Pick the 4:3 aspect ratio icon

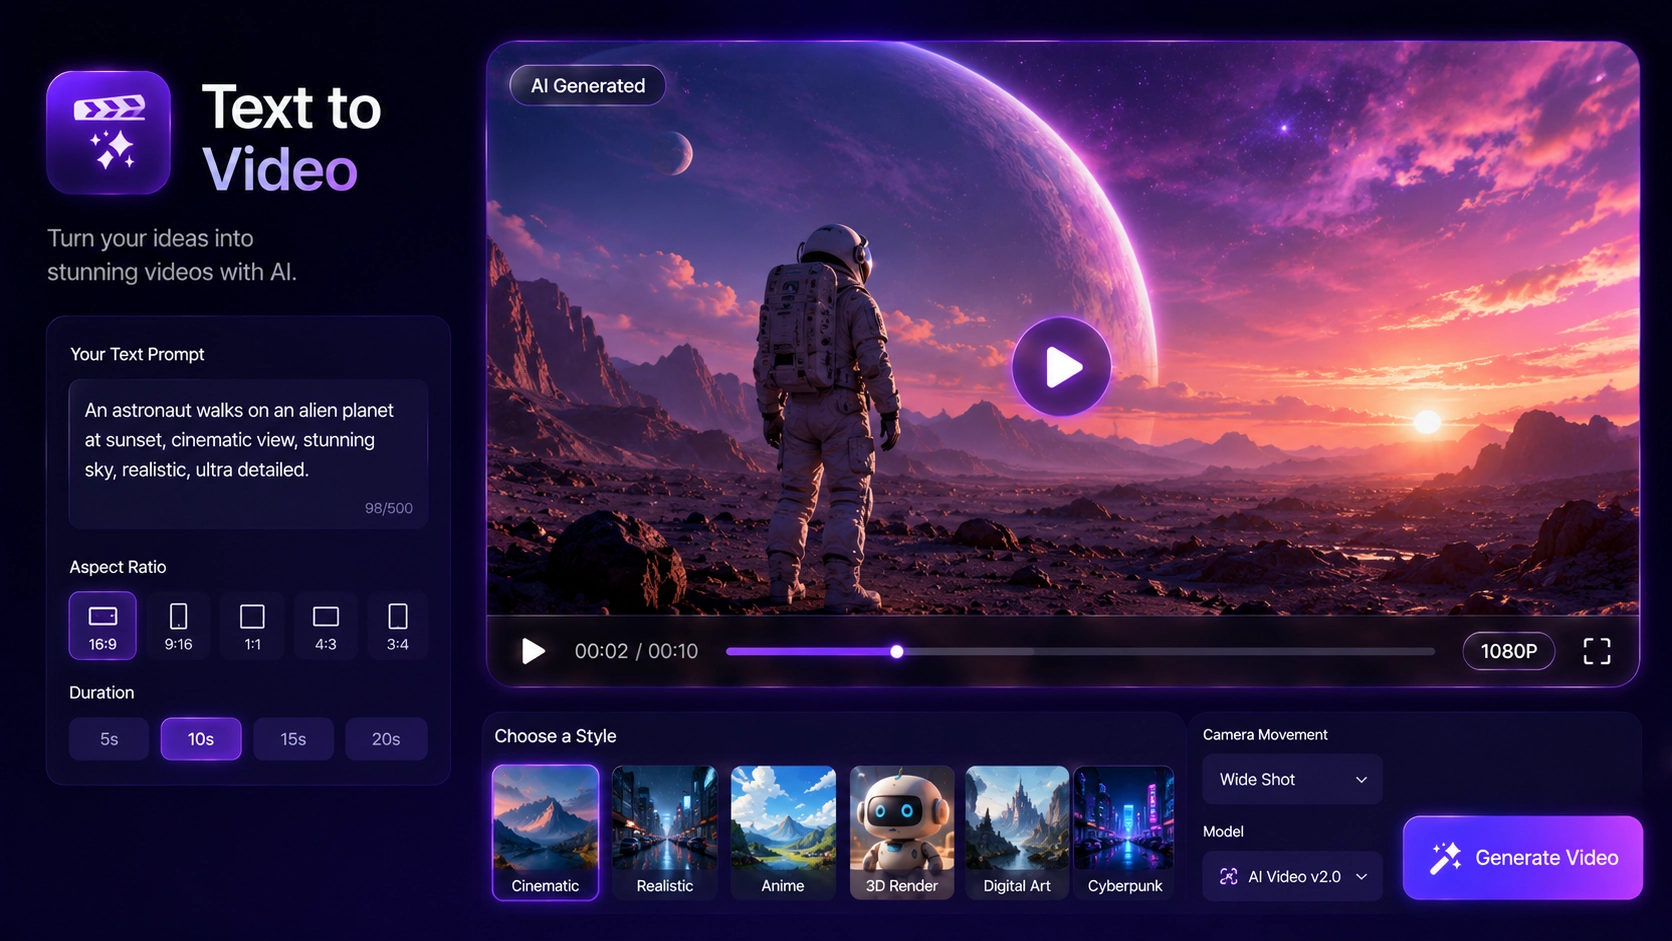[x=325, y=626]
